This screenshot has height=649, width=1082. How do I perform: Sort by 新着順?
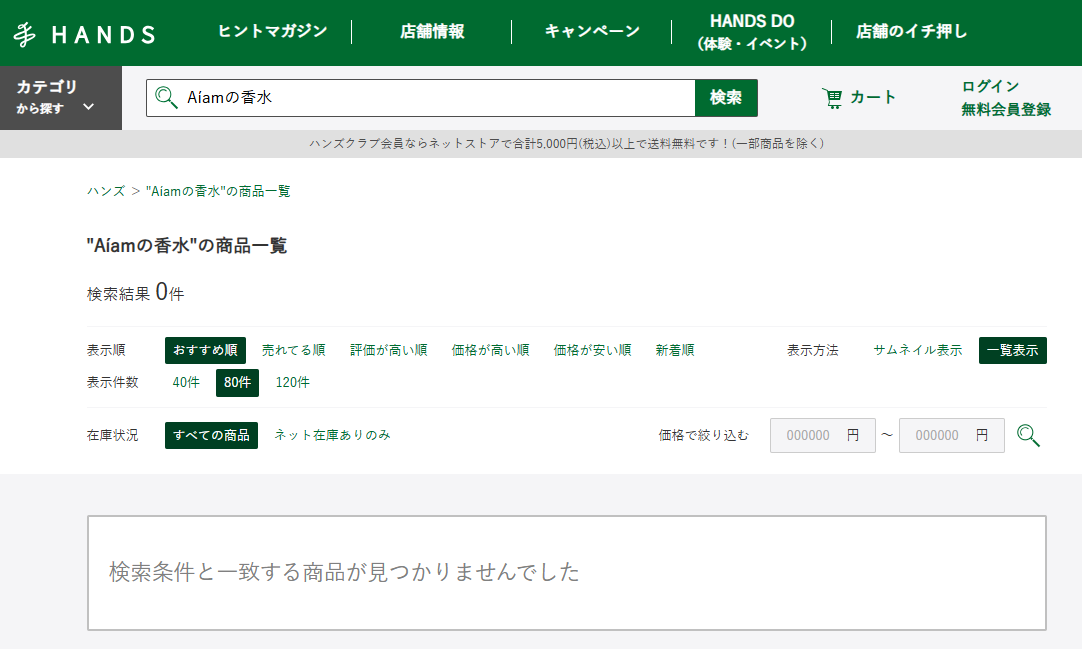click(x=675, y=350)
